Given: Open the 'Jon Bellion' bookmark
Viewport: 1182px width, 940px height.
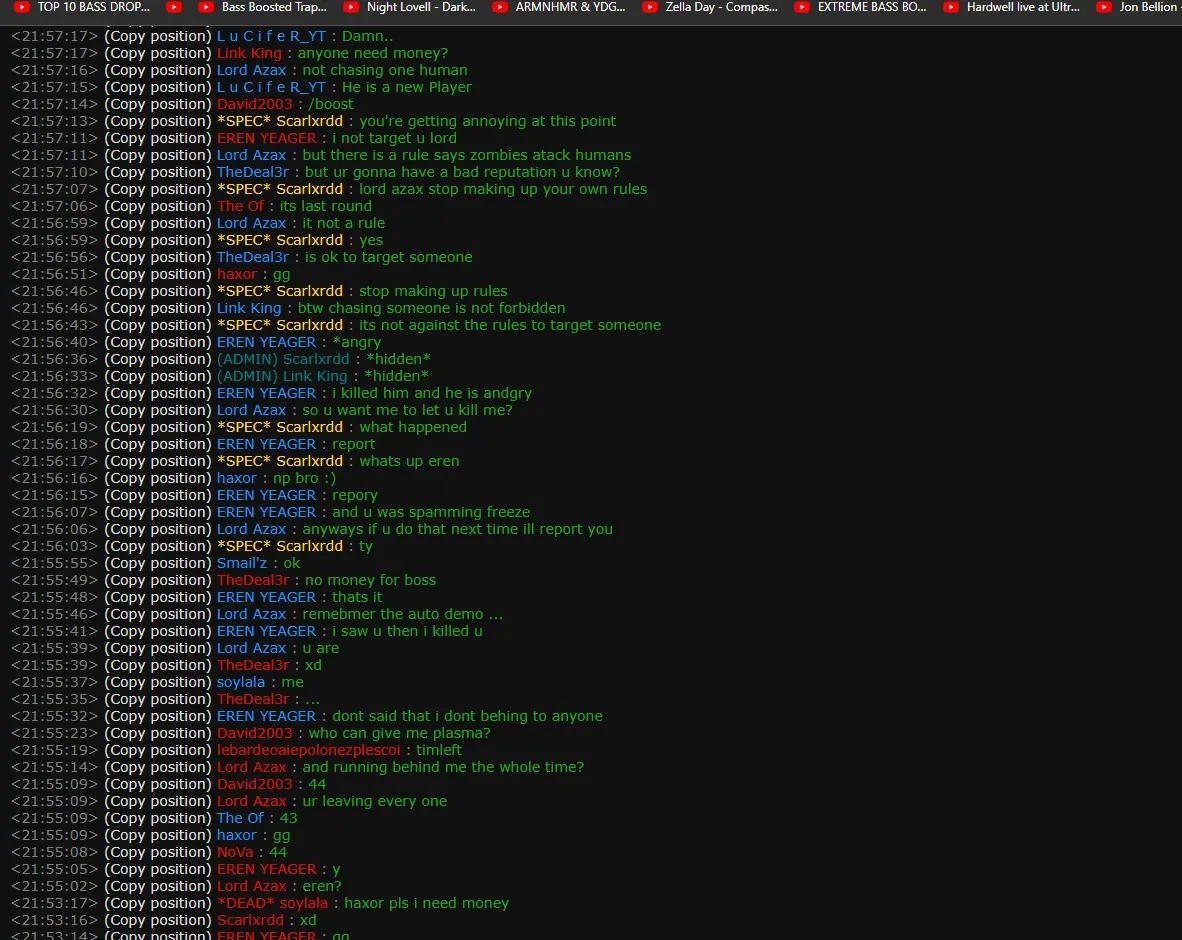Looking at the screenshot, I should tap(1138, 7).
